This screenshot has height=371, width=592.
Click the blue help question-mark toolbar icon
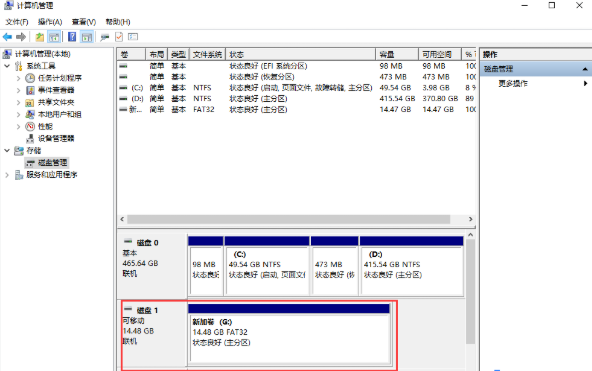pos(72,37)
